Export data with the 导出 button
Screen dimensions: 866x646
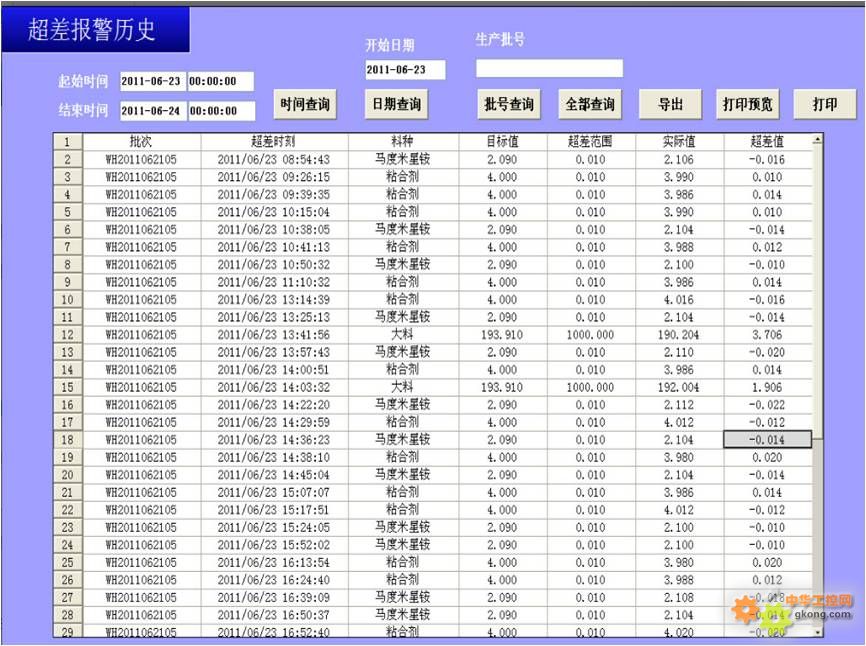(670, 104)
